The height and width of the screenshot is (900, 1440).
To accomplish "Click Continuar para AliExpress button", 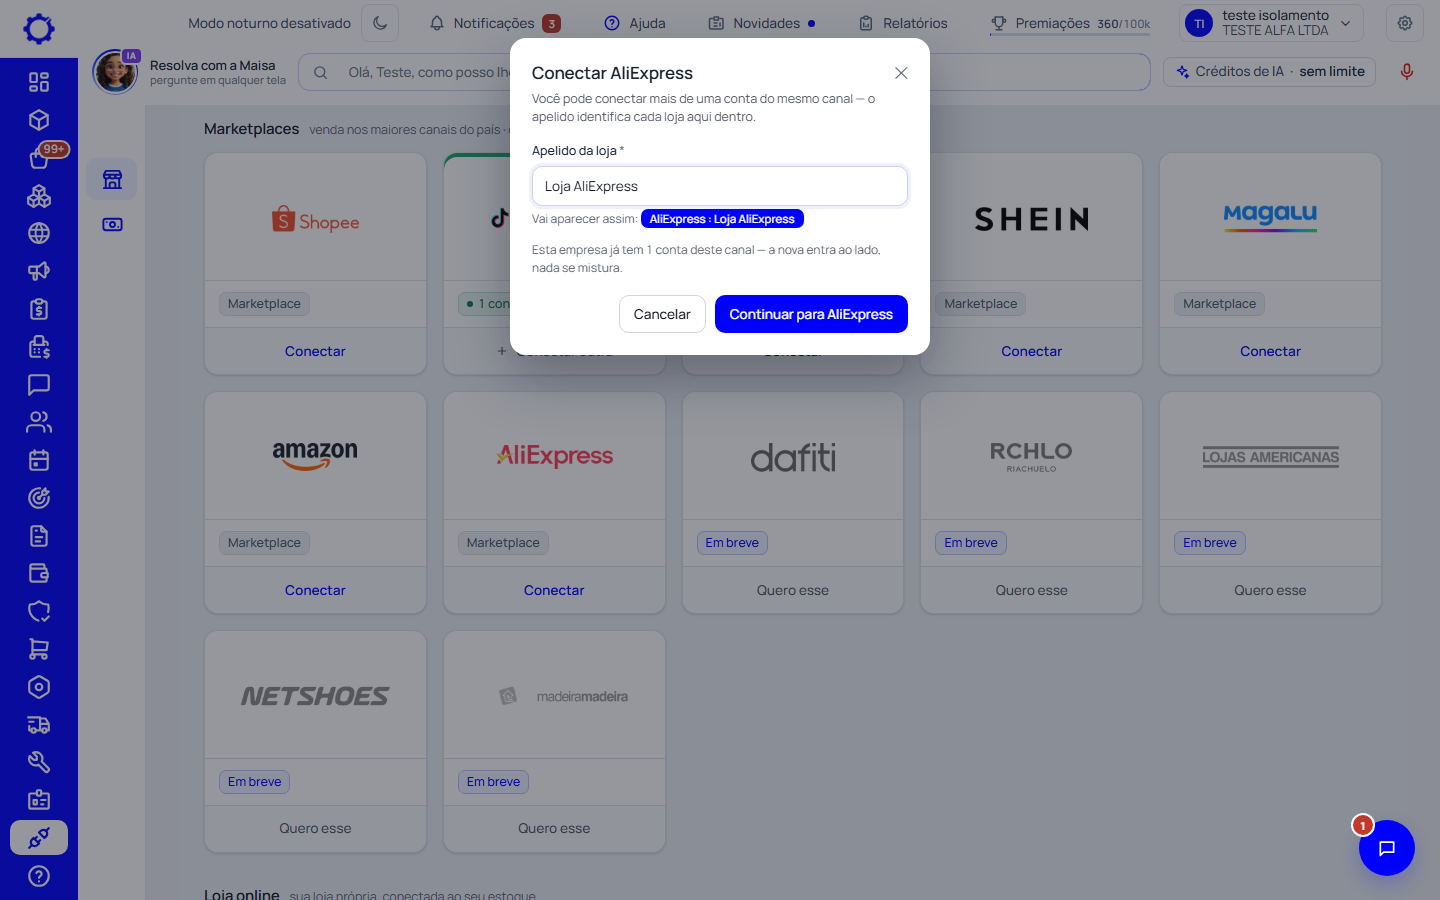I will pyautogui.click(x=811, y=314).
